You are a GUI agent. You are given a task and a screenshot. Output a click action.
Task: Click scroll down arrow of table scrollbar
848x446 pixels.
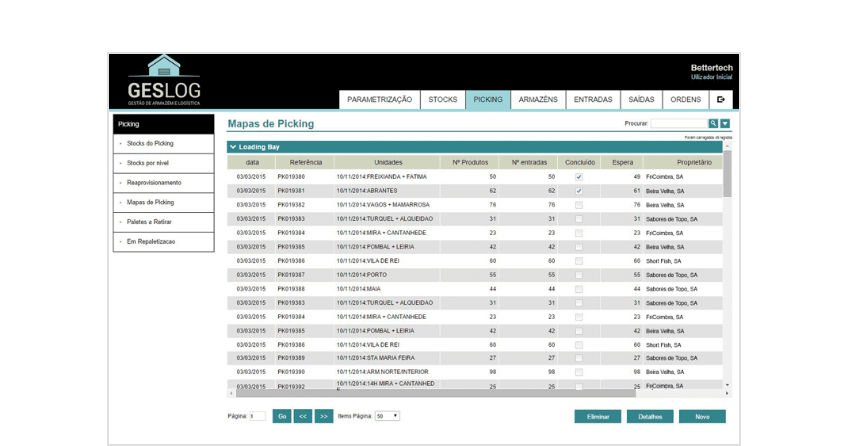[x=727, y=384]
